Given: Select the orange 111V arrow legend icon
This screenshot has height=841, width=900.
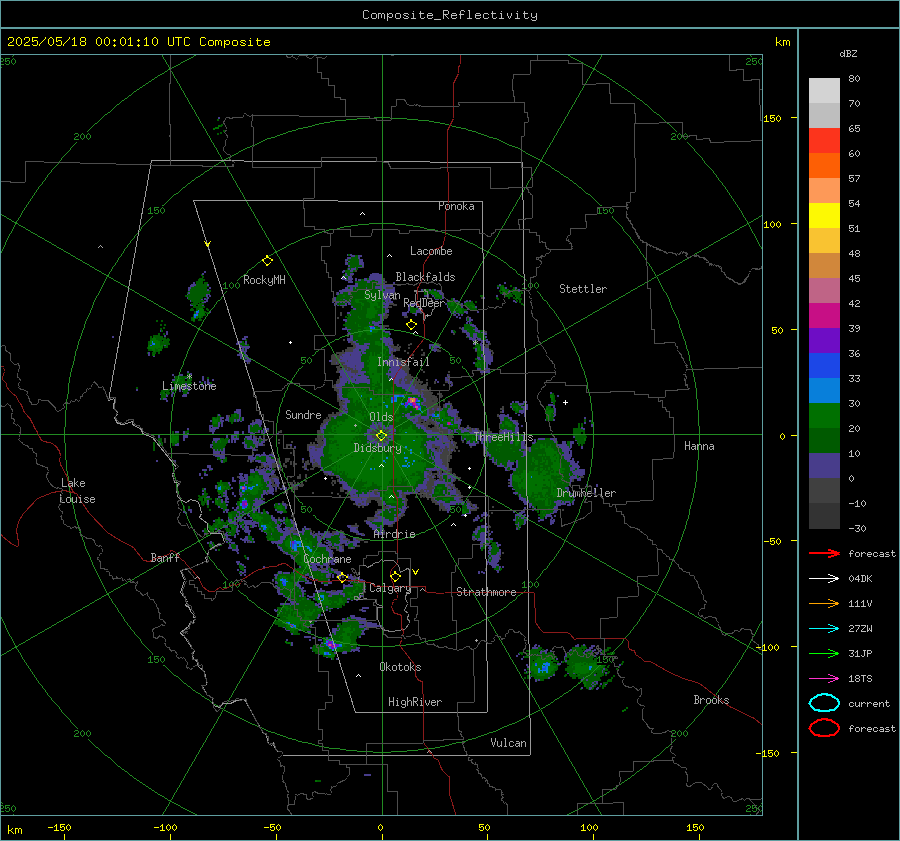Looking at the screenshot, I should [824, 603].
